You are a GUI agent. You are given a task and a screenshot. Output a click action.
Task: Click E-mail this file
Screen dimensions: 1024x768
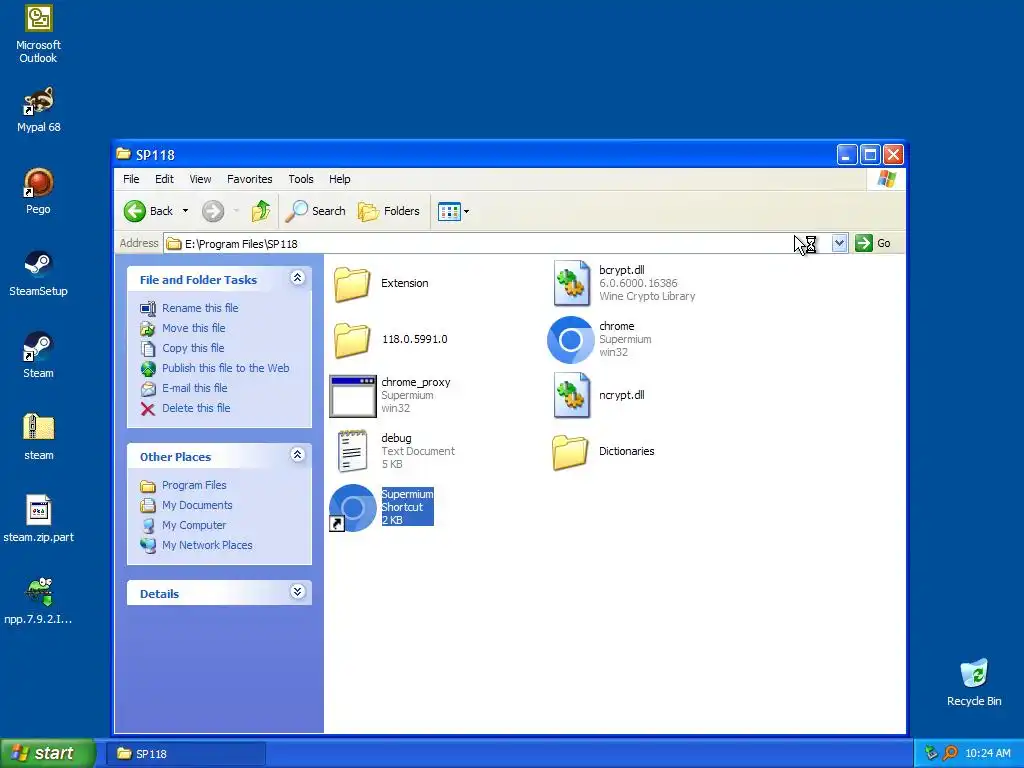click(184, 388)
